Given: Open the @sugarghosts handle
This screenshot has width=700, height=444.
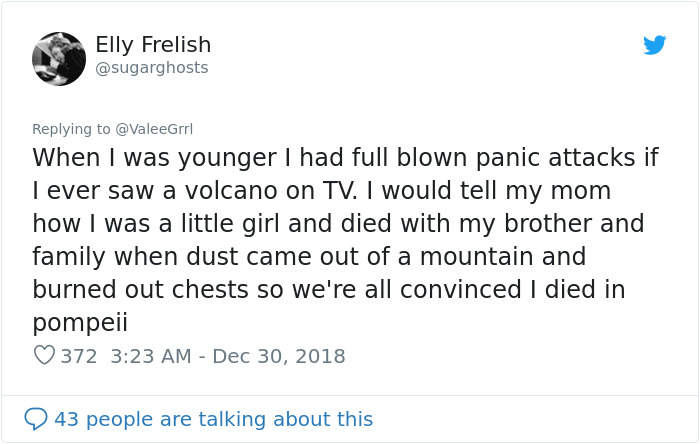Looking at the screenshot, I should [x=151, y=68].
